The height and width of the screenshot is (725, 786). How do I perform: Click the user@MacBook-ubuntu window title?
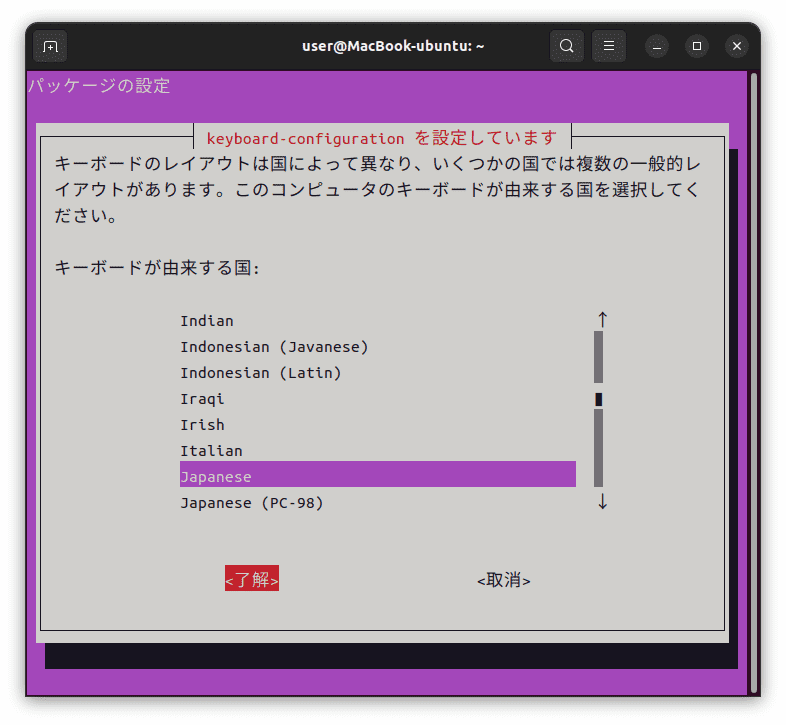tap(393, 46)
